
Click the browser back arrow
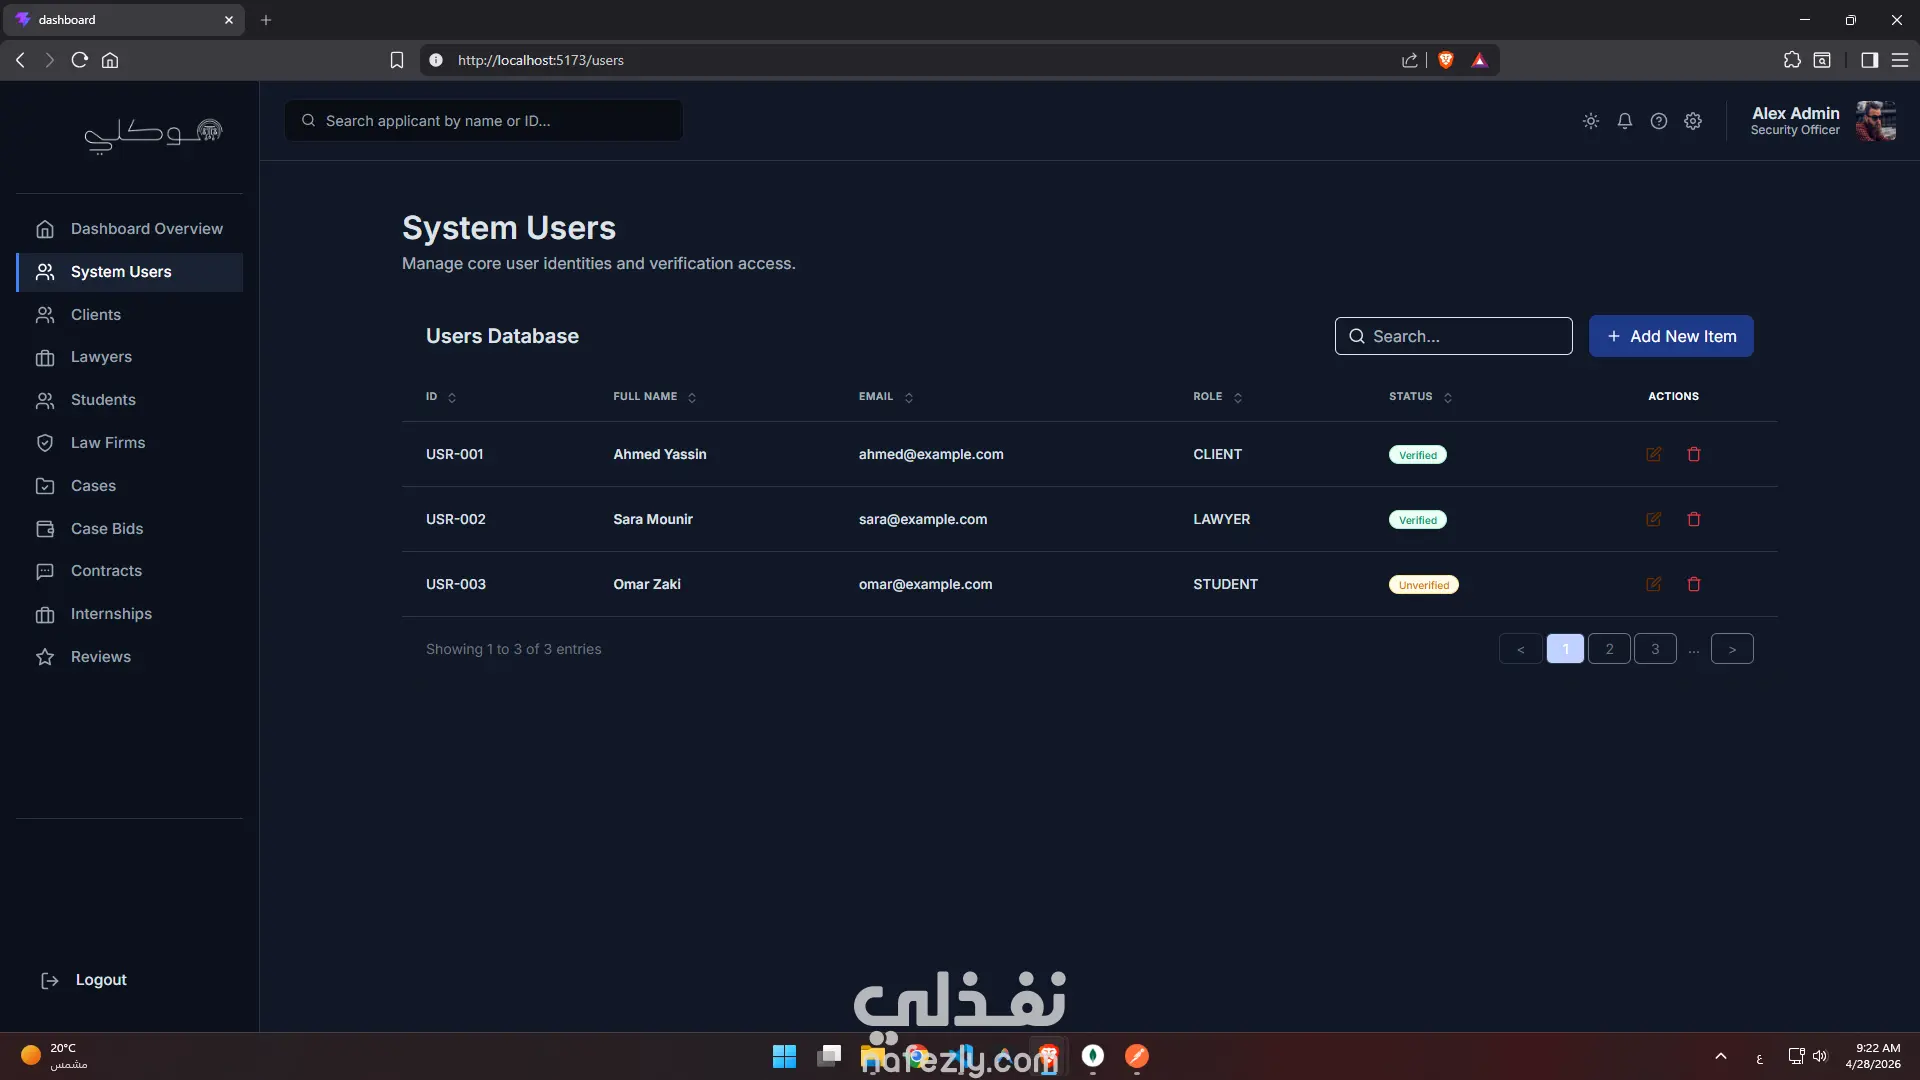click(20, 60)
